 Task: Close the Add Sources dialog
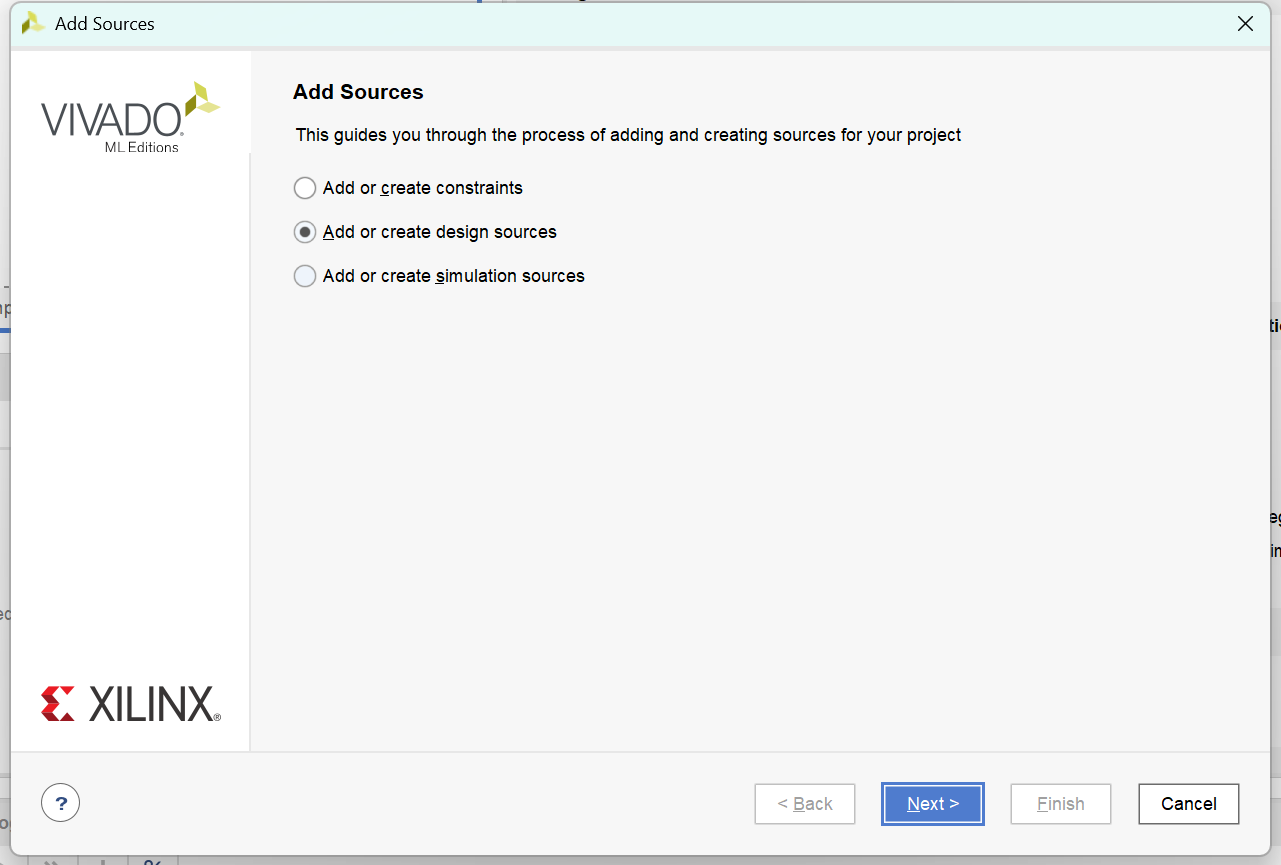click(1245, 24)
